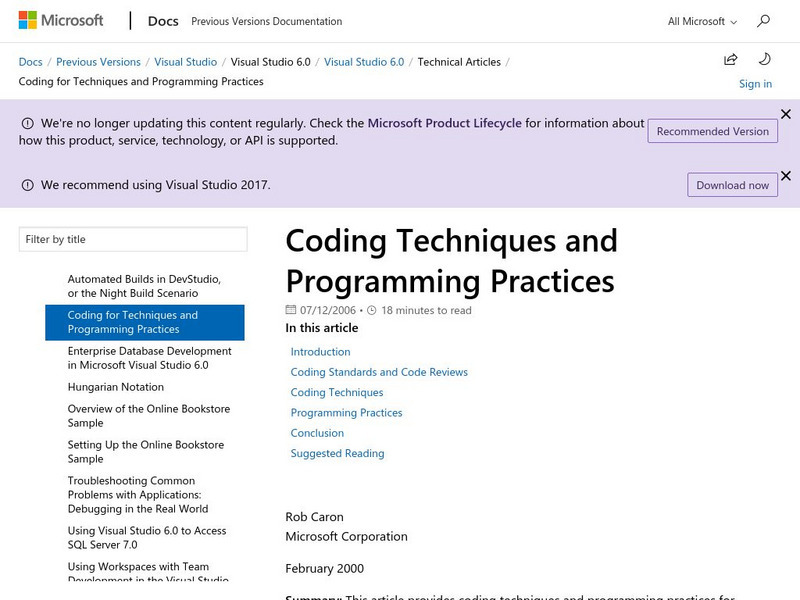Click Recommended Version button
The width and height of the screenshot is (800, 600).
coord(712,131)
